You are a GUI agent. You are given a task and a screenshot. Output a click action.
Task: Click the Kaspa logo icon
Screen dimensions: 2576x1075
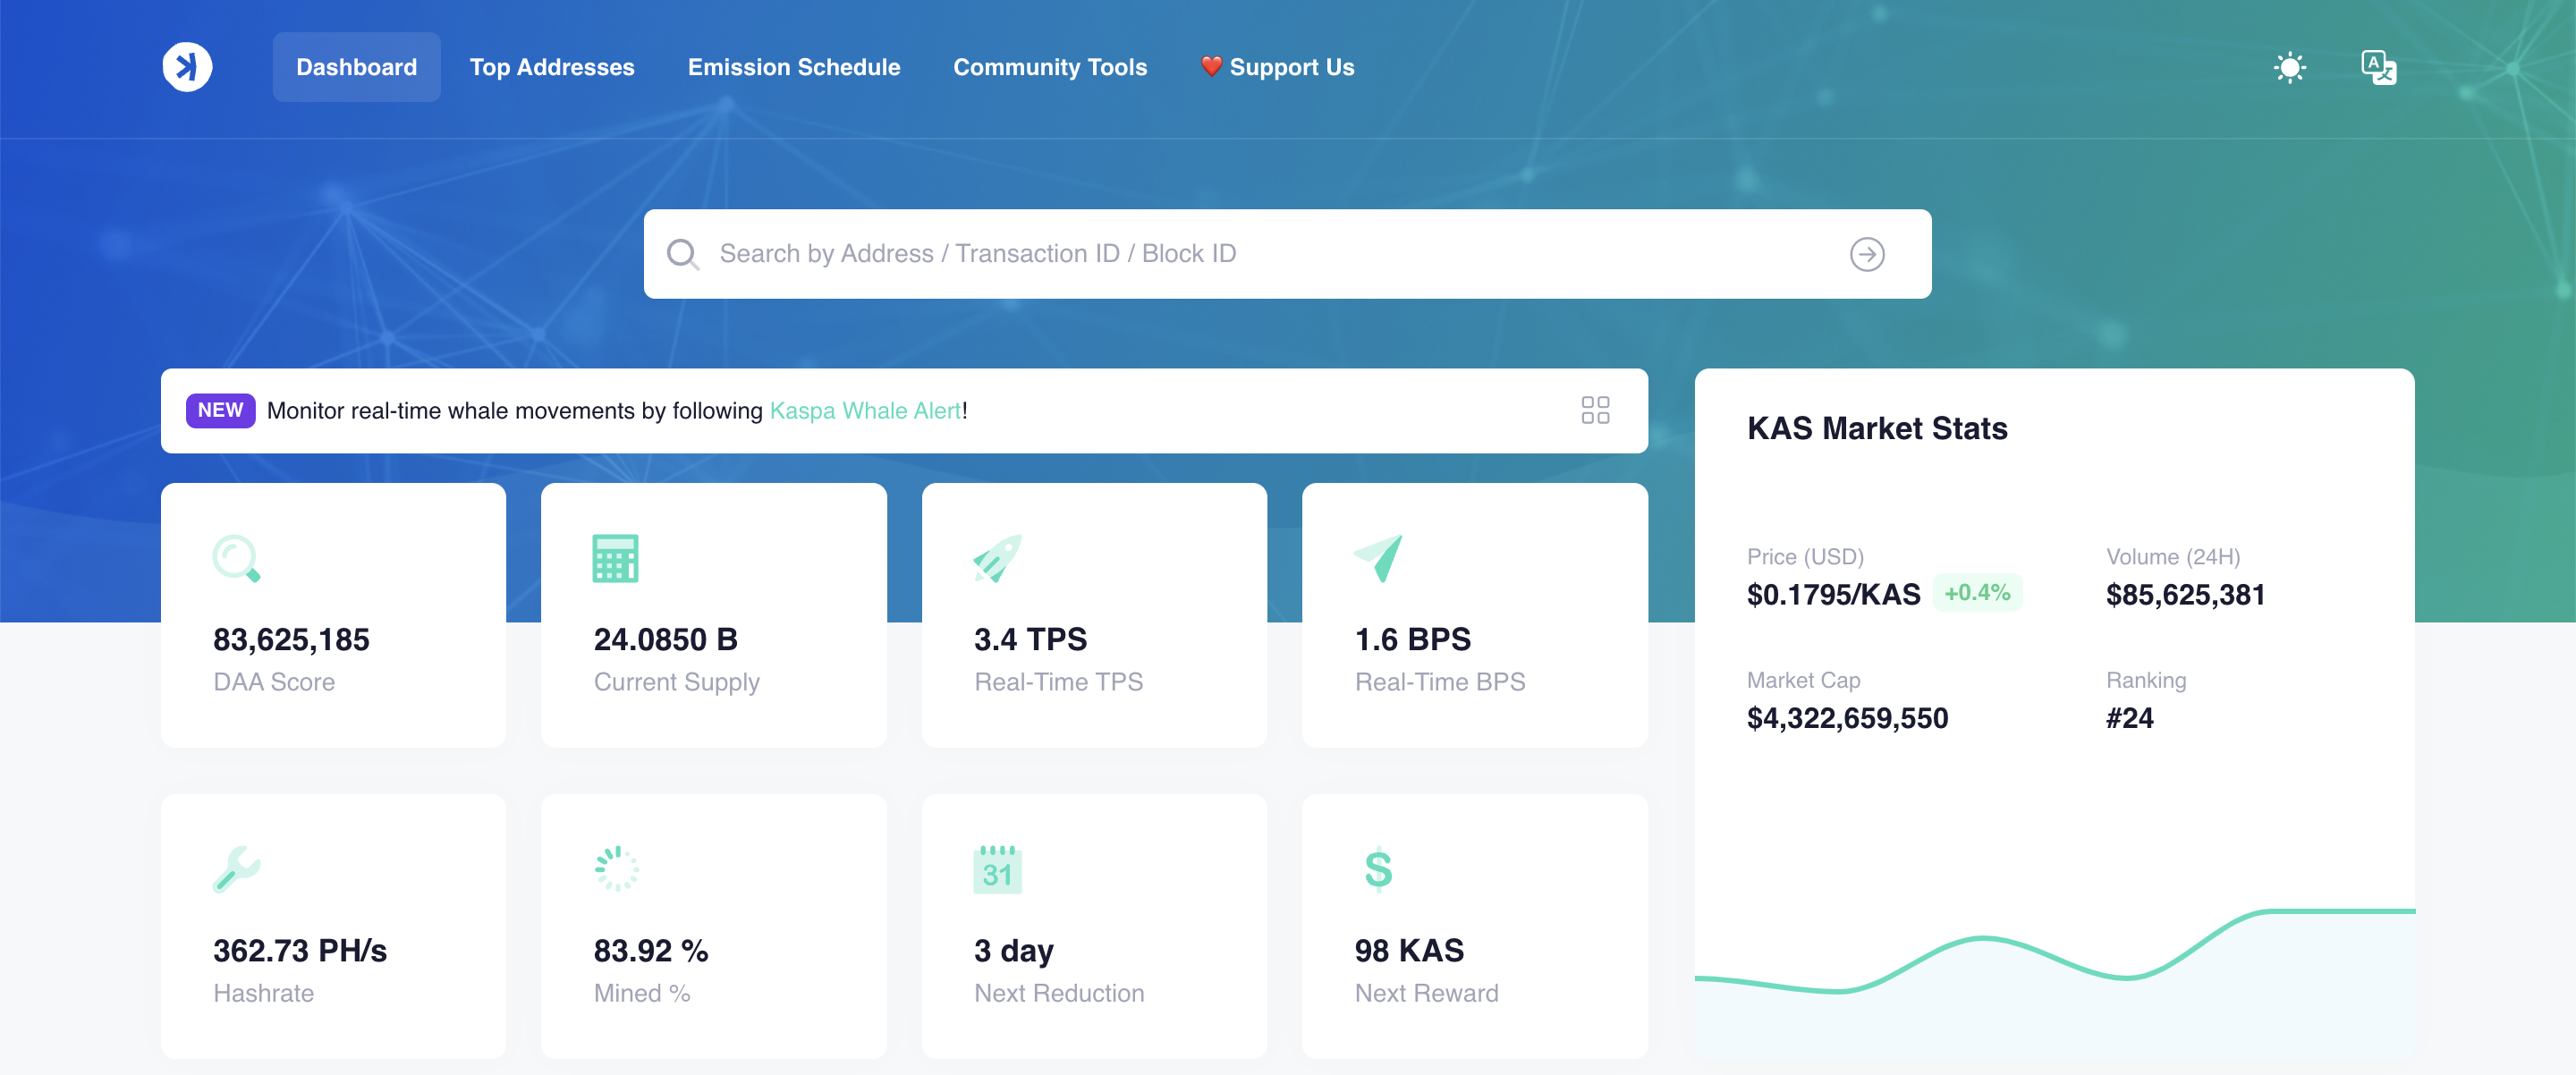pyautogui.click(x=187, y=67)
